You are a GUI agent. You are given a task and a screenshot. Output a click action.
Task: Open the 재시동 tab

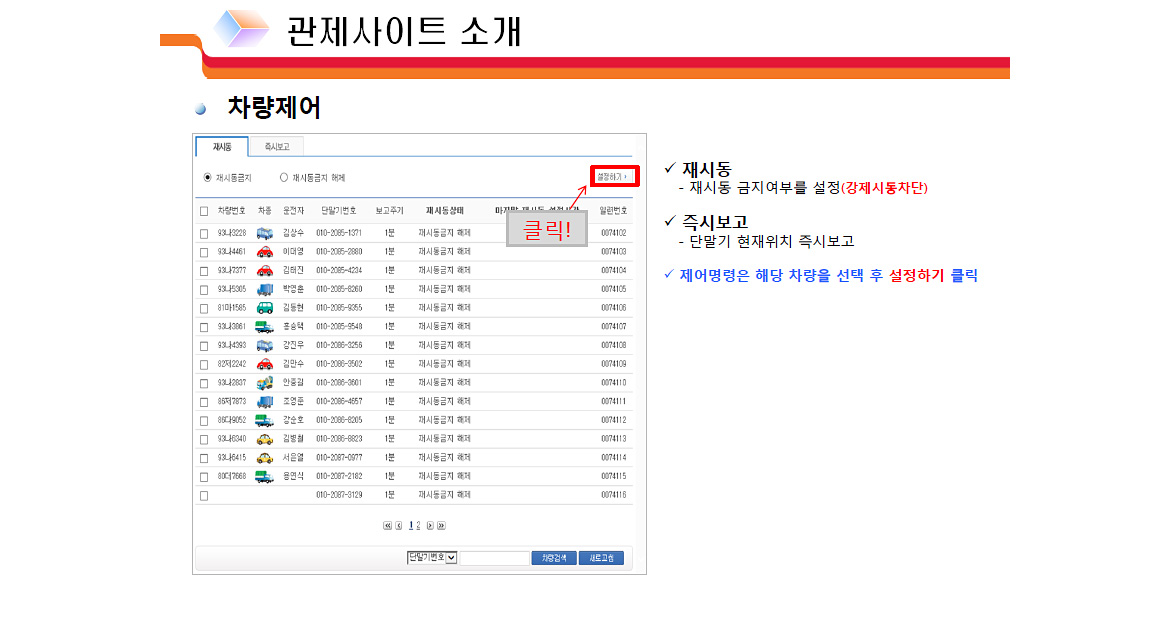pyautogui.click(x=221, y=146)
